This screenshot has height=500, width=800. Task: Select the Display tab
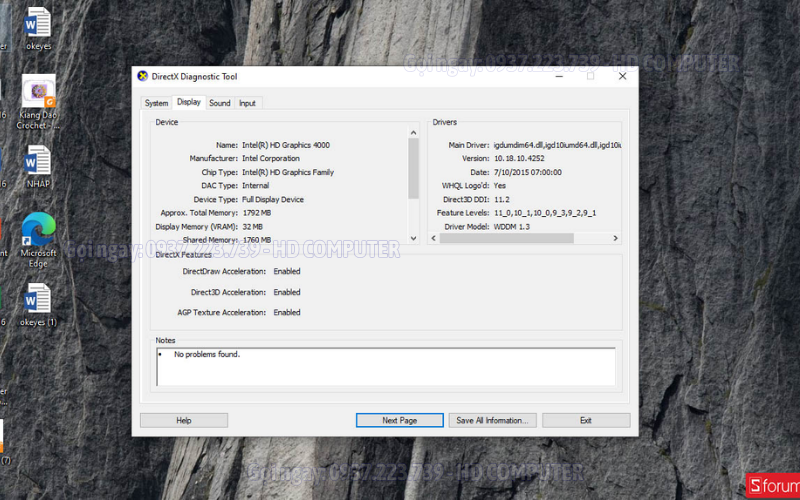click(x=188, y=102)
